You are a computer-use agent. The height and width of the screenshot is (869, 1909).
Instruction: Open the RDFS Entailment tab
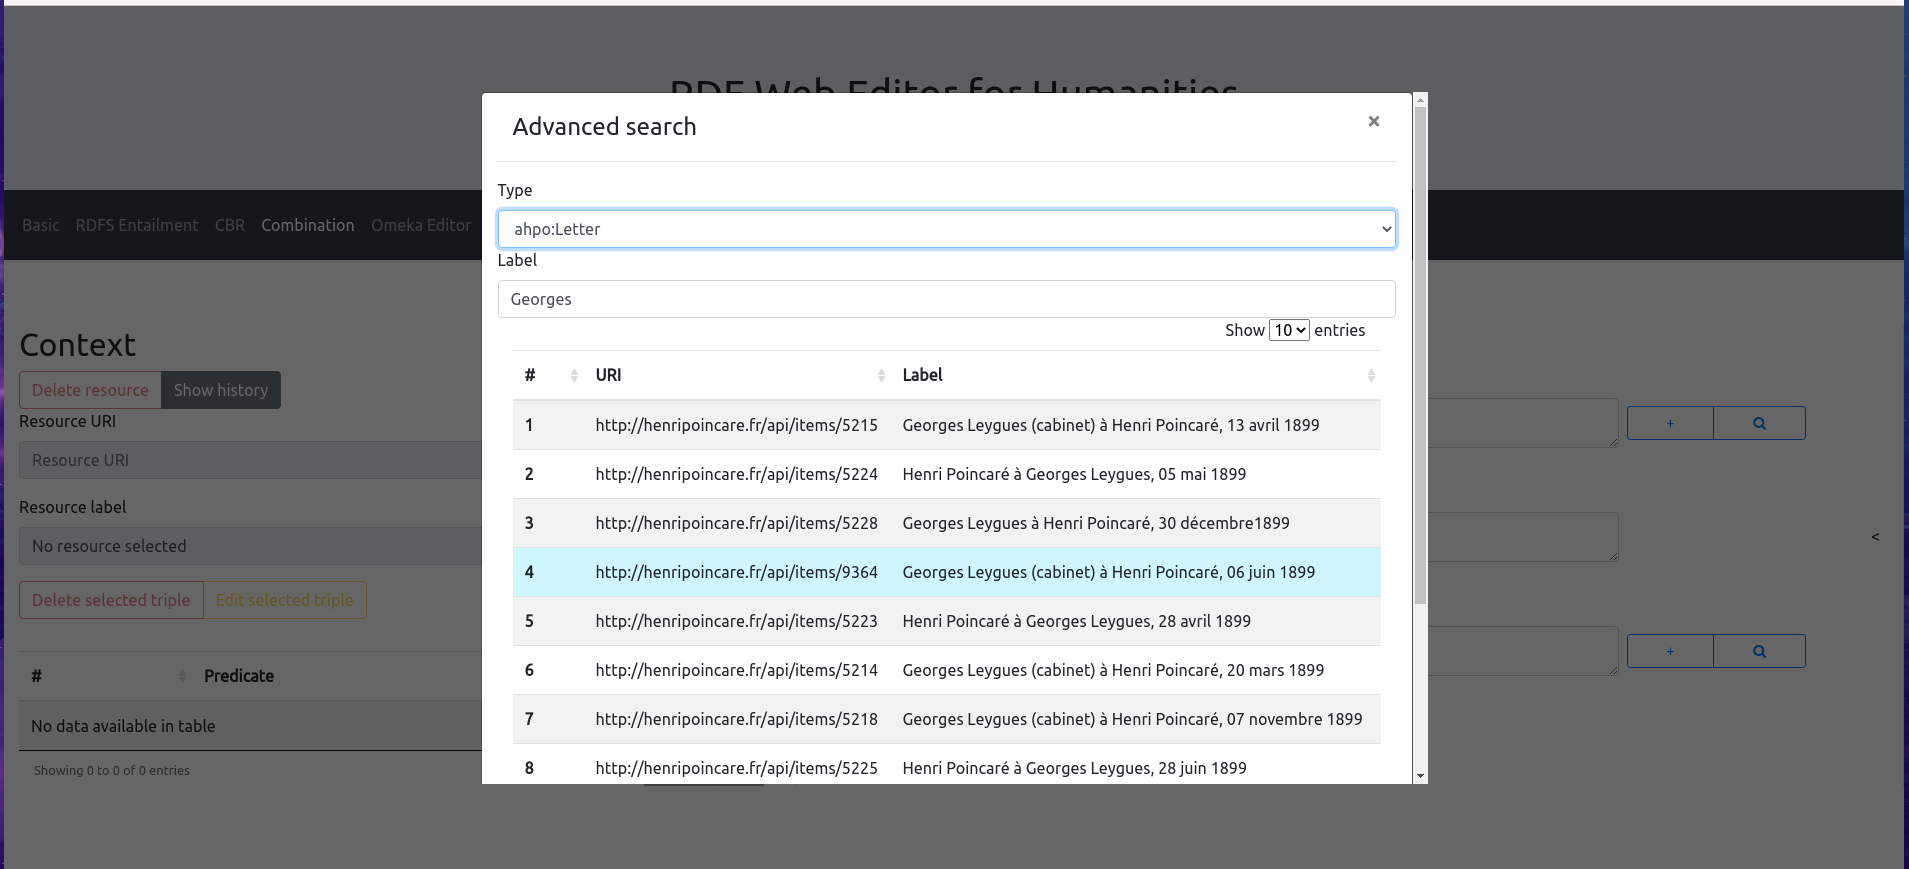[137, 225]
